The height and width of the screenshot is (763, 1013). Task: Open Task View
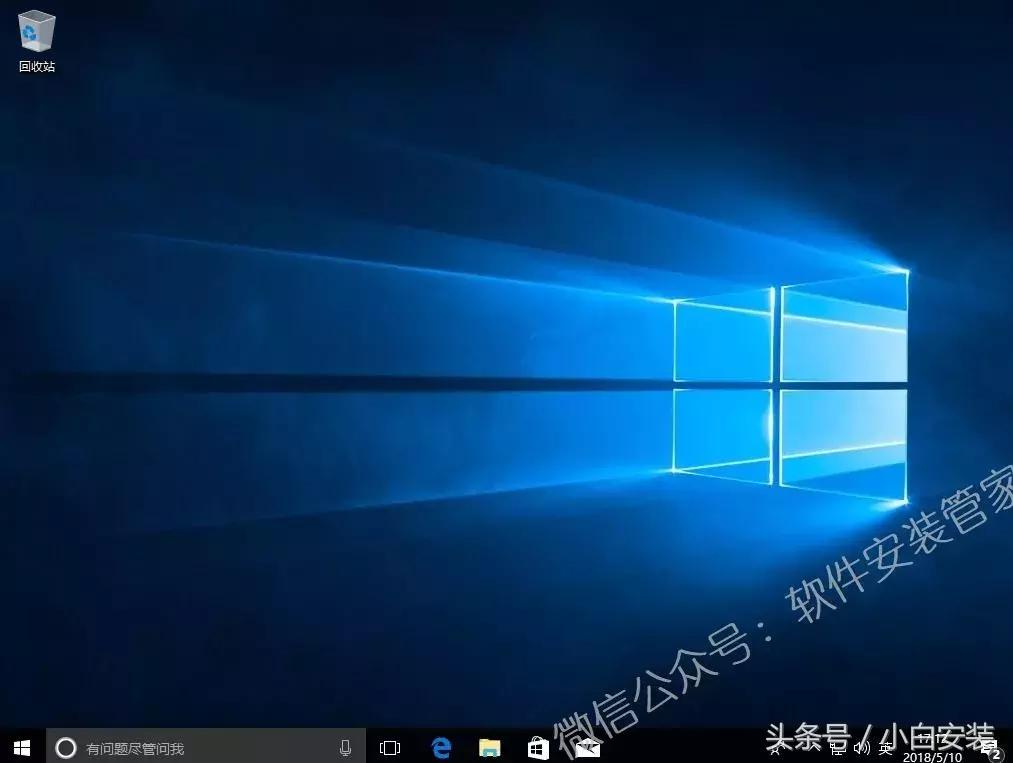click(389, 747)
